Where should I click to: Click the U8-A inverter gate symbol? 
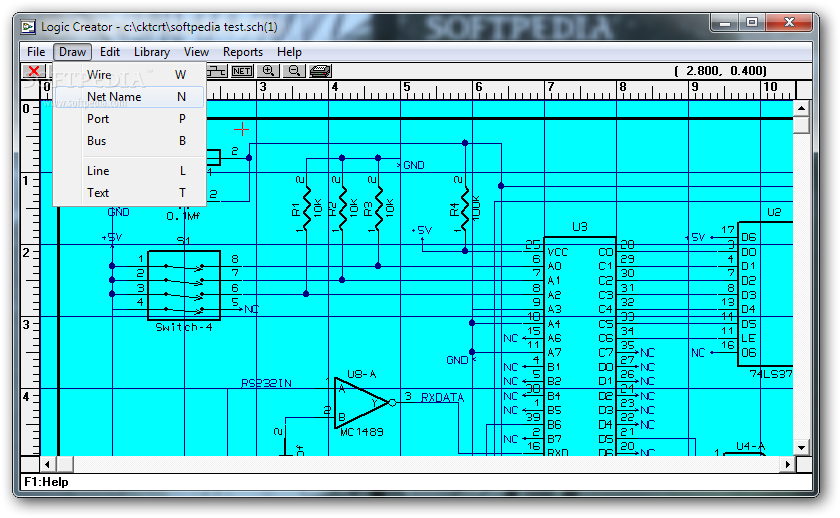364,403
